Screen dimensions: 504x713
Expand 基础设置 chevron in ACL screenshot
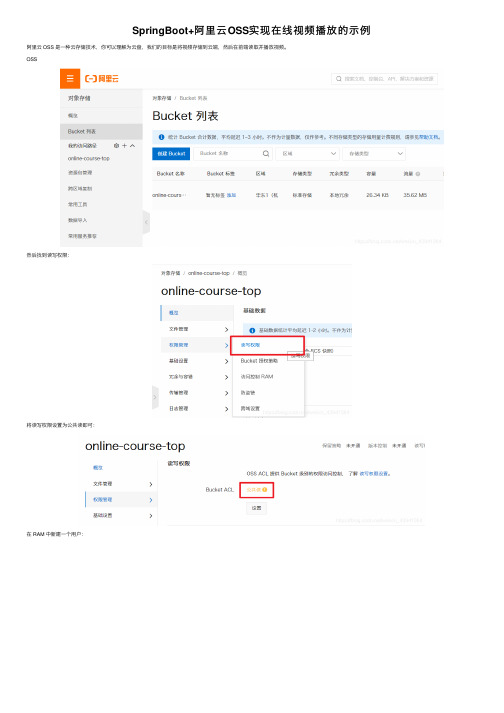pyautogui.click(x=151, y=516)
